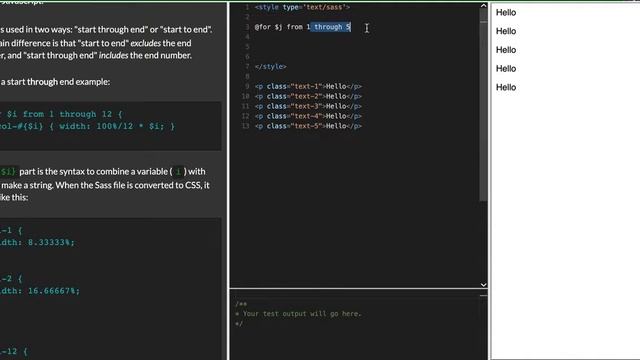Click the '16.66667%;' value in instructions

[x=54, y=291]
